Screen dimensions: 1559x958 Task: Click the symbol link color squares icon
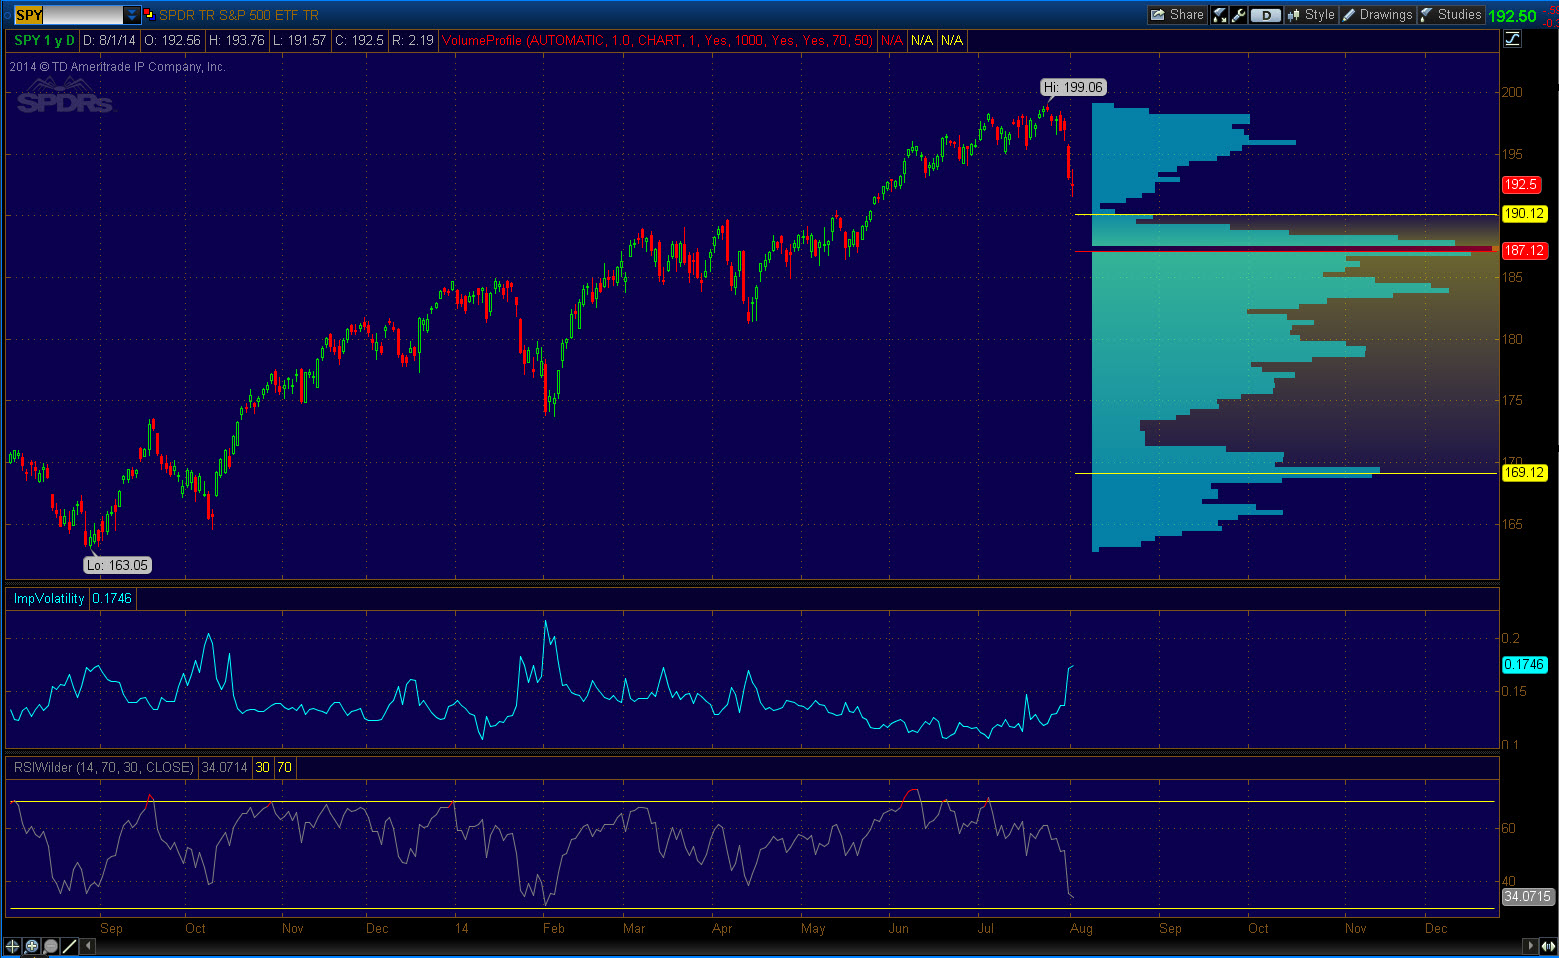[x=149, y=15]
